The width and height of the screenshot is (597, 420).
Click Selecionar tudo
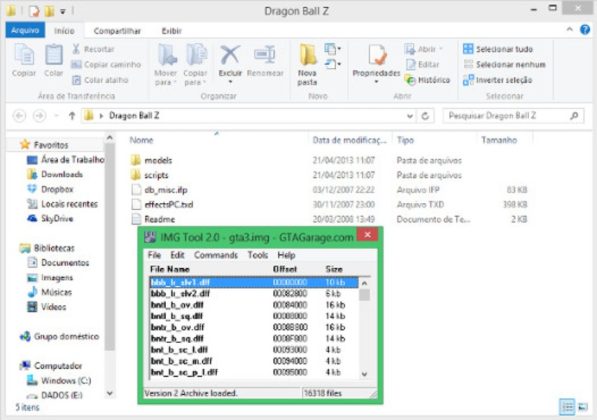tap(498, 49)
